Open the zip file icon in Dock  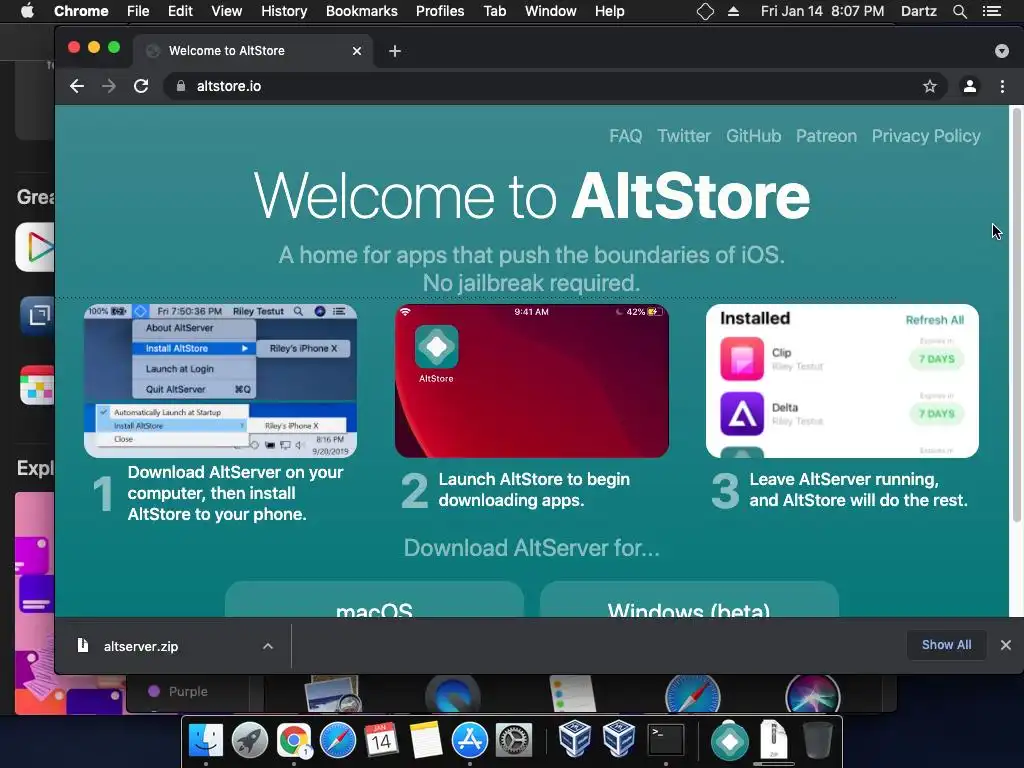point(774,739)
